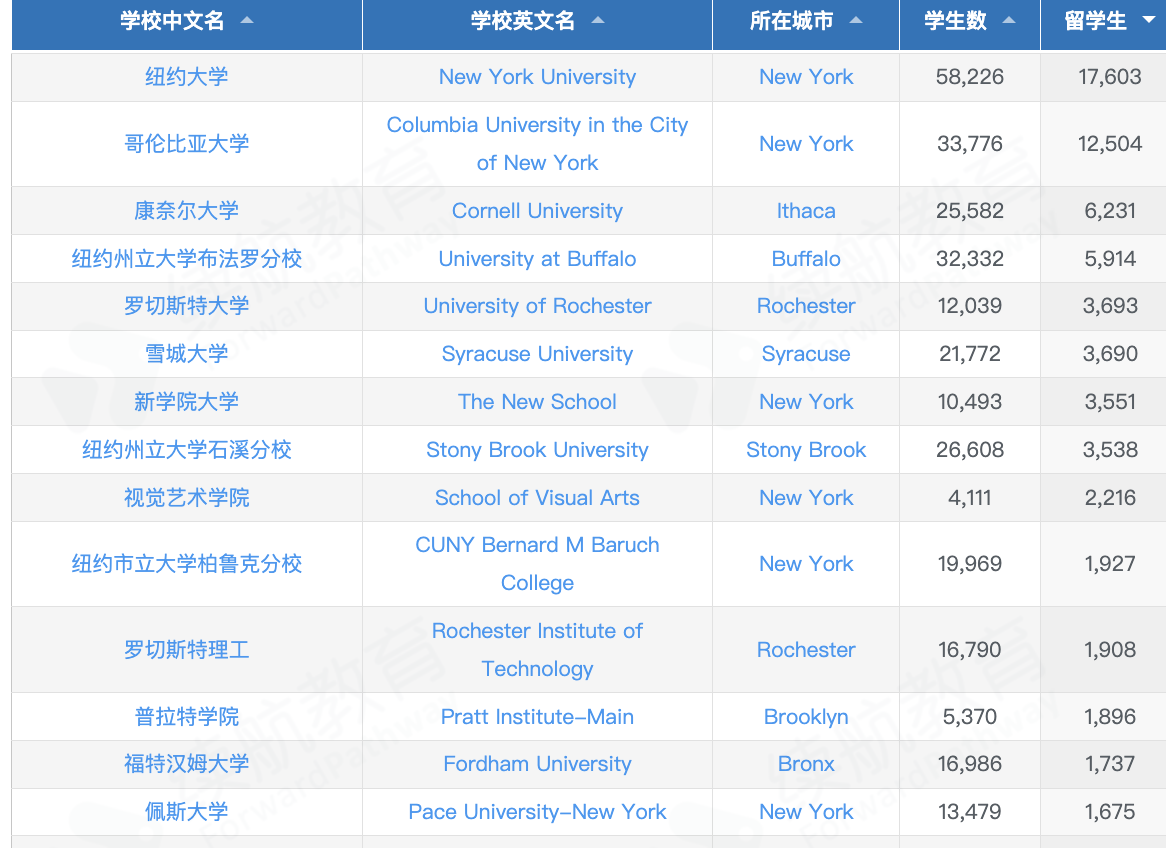
Task: Open the University at Buffalo link
Action: (x=537, y=259)
